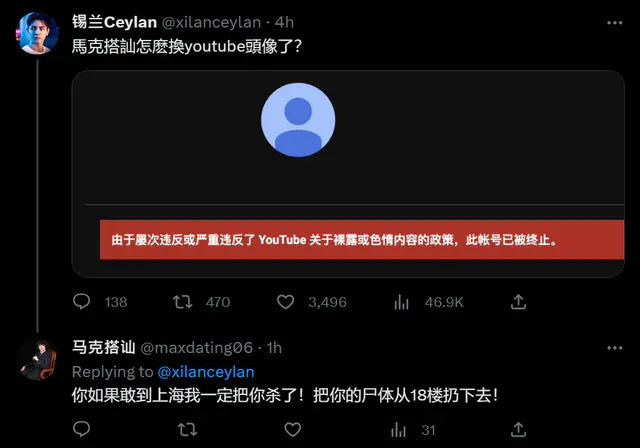This screenshot has width=640, height=448.
Task: Share the 马克搭讪 reply
Action: [x=518, y=429]
